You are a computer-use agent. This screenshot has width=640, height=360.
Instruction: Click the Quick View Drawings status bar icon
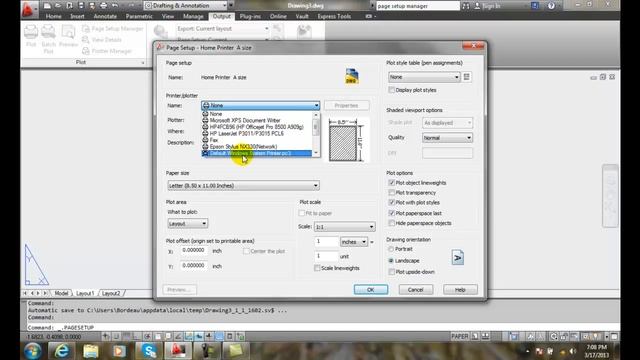[485, 336]
